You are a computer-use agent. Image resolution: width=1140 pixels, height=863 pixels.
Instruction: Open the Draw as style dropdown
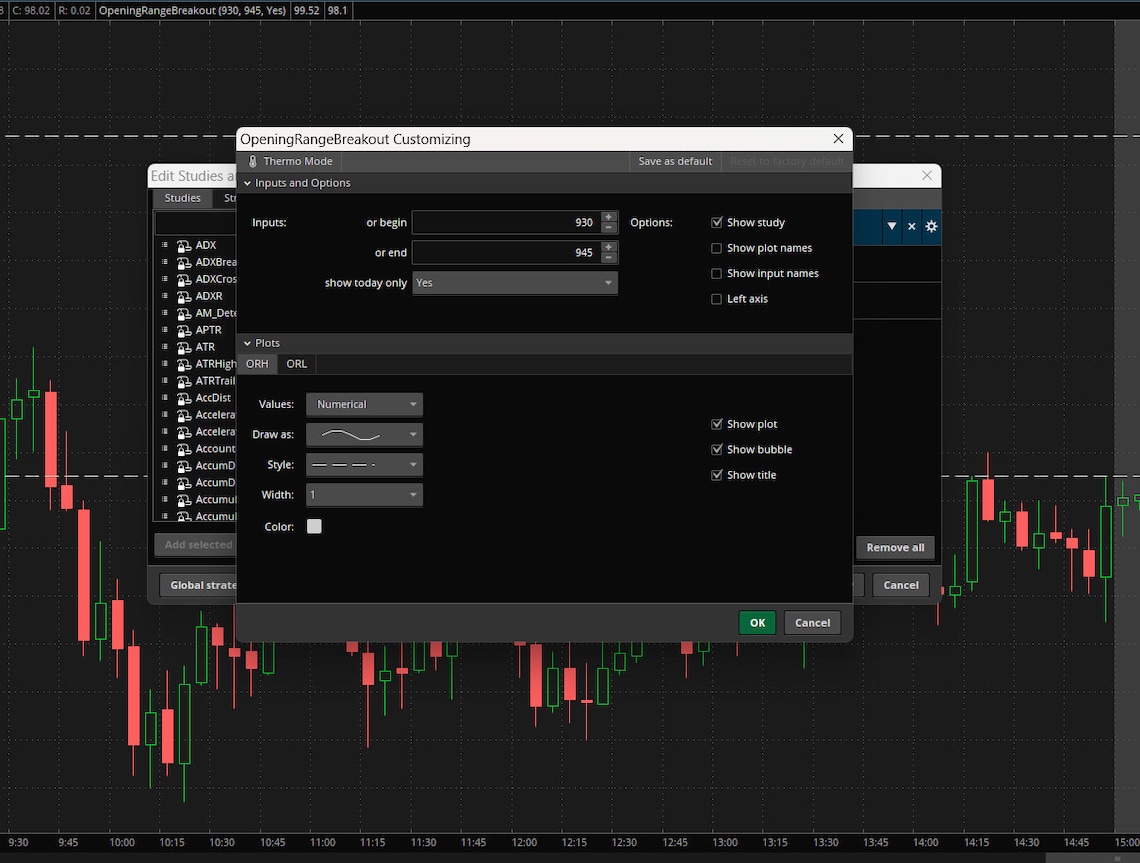364,434
